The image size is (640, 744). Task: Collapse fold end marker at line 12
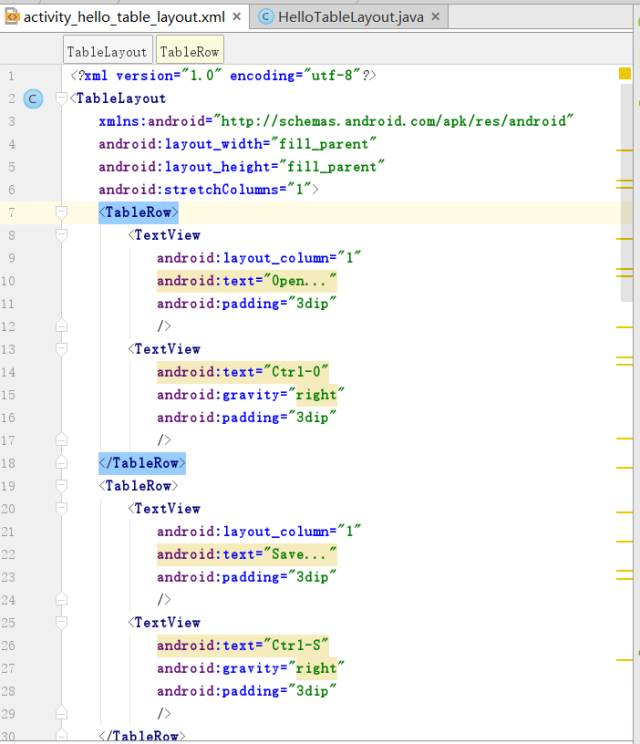click(61, 326)
